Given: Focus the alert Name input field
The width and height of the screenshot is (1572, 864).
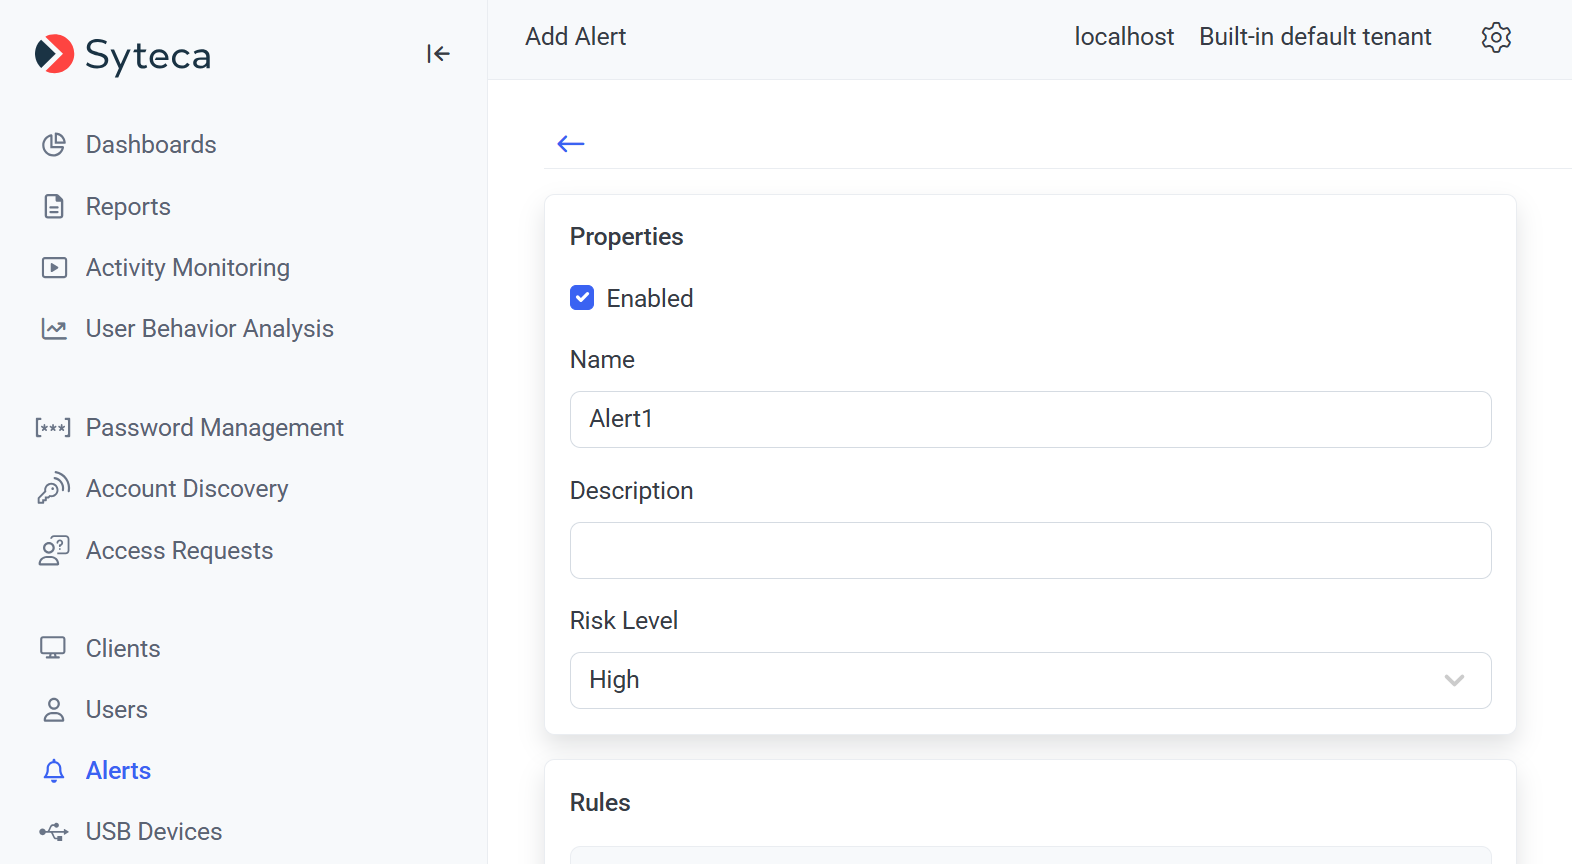Looking at the screenshot, I should point(1030,419).
